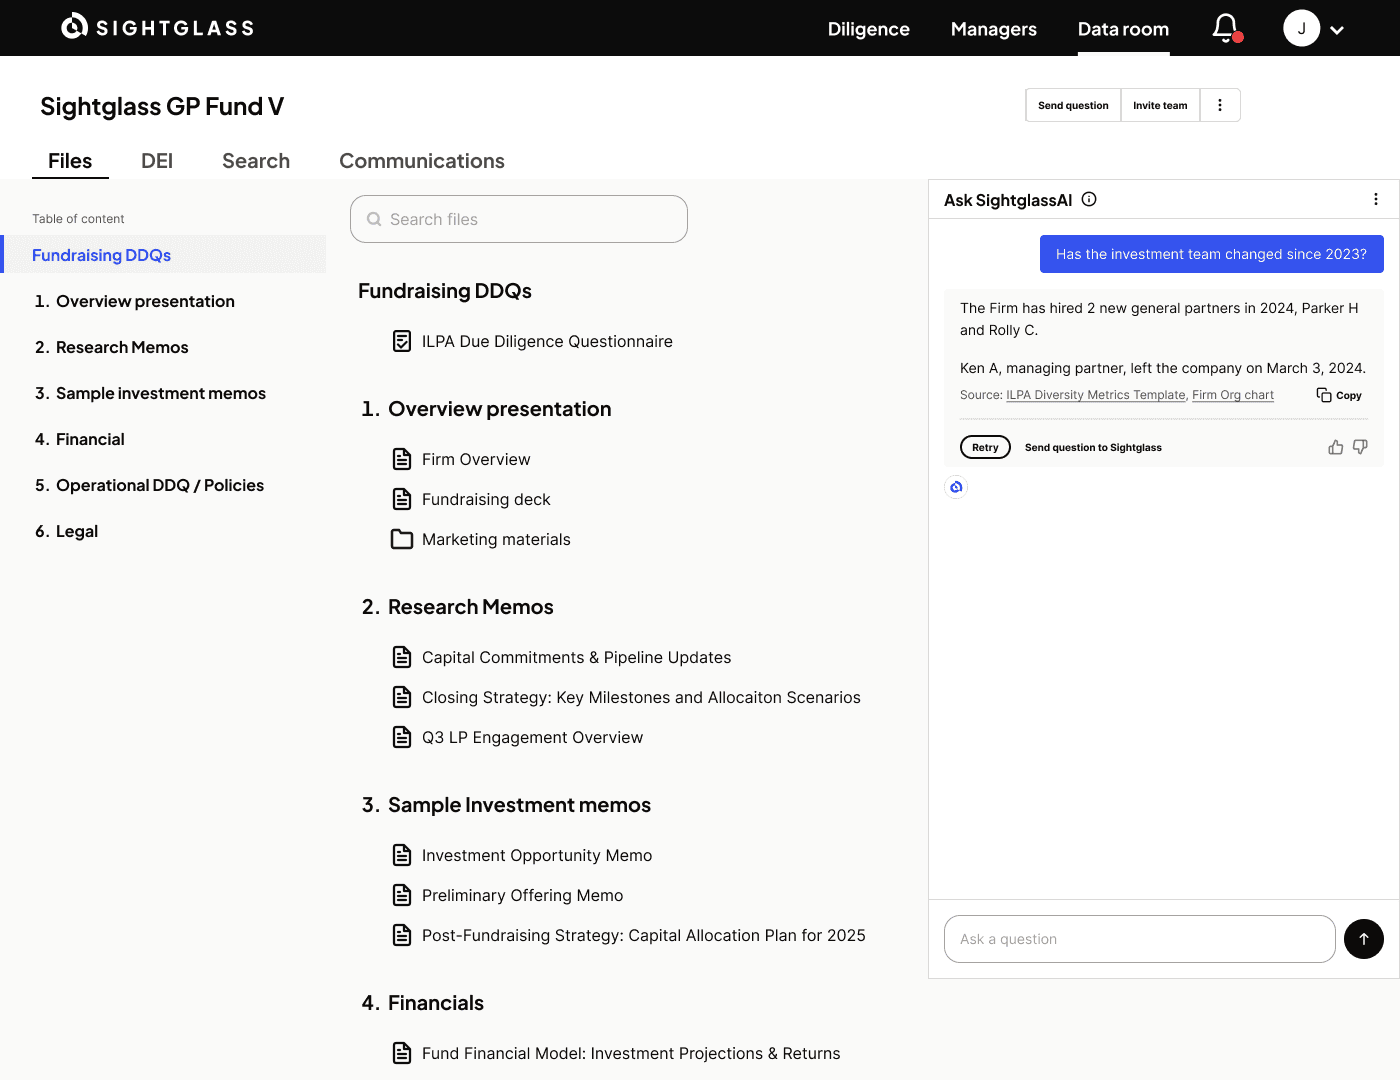Click the SightglassAI info icon

(x=1090, y=199)
